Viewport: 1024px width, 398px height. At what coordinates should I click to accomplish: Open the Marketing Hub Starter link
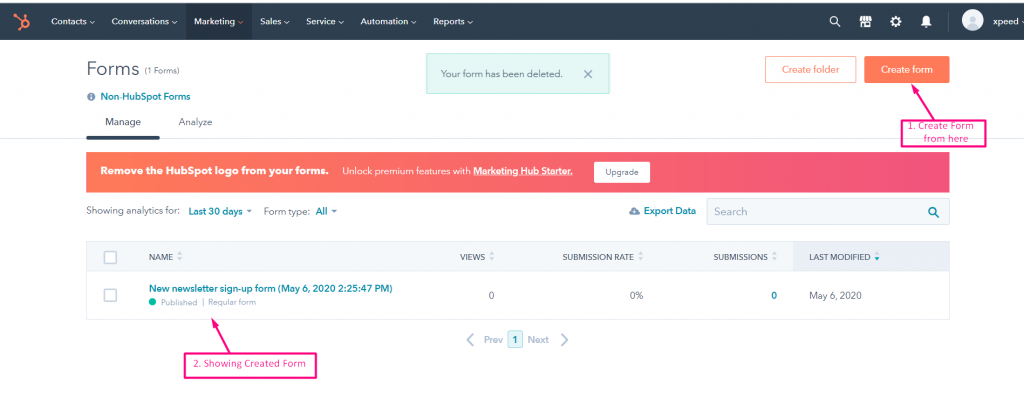522,171
